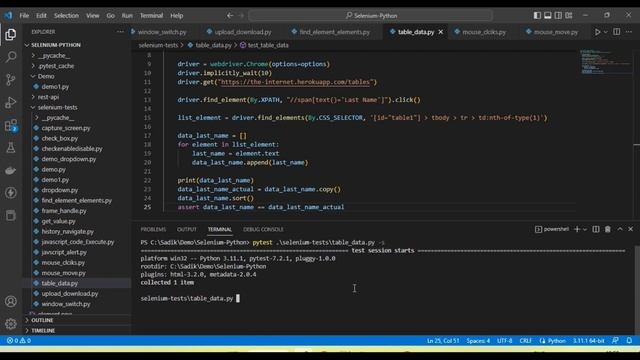The image size is (640, 360).
Task: Collapse the SELENIUM-PYTHON root folder
Action: [x=56, y=45]
